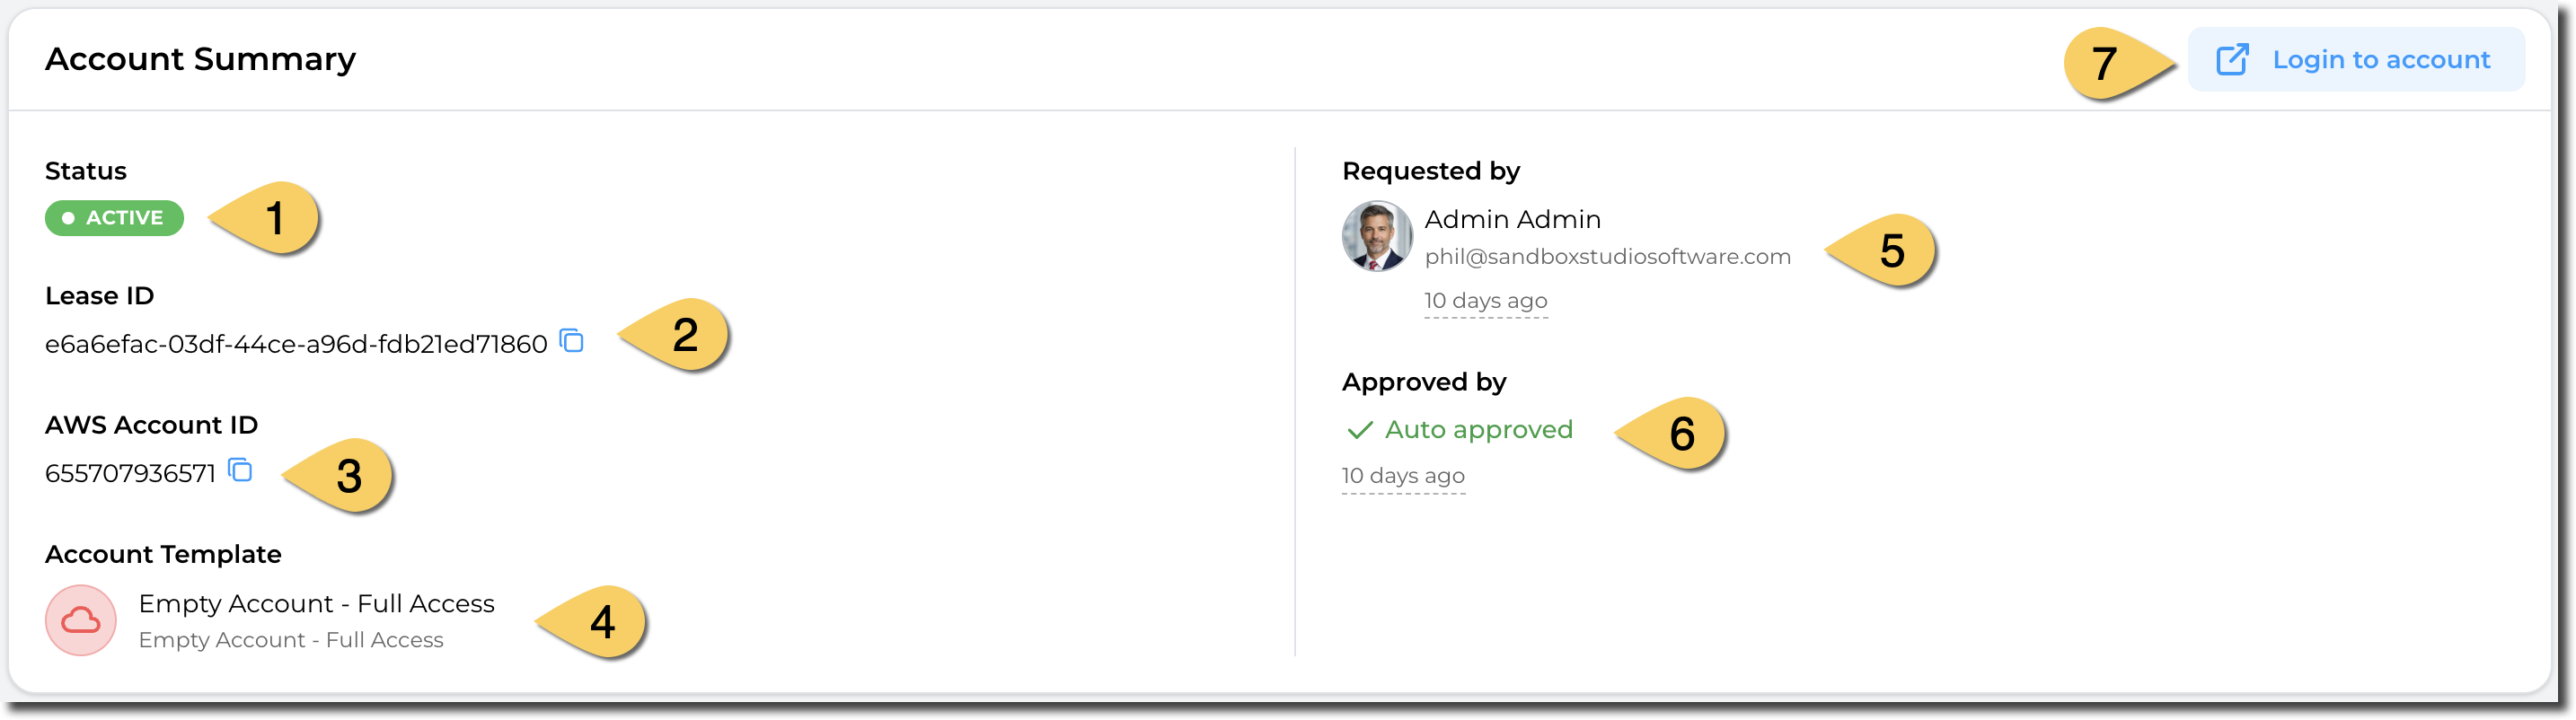Click the Admin Admin profile photo

pos(1377,237)
